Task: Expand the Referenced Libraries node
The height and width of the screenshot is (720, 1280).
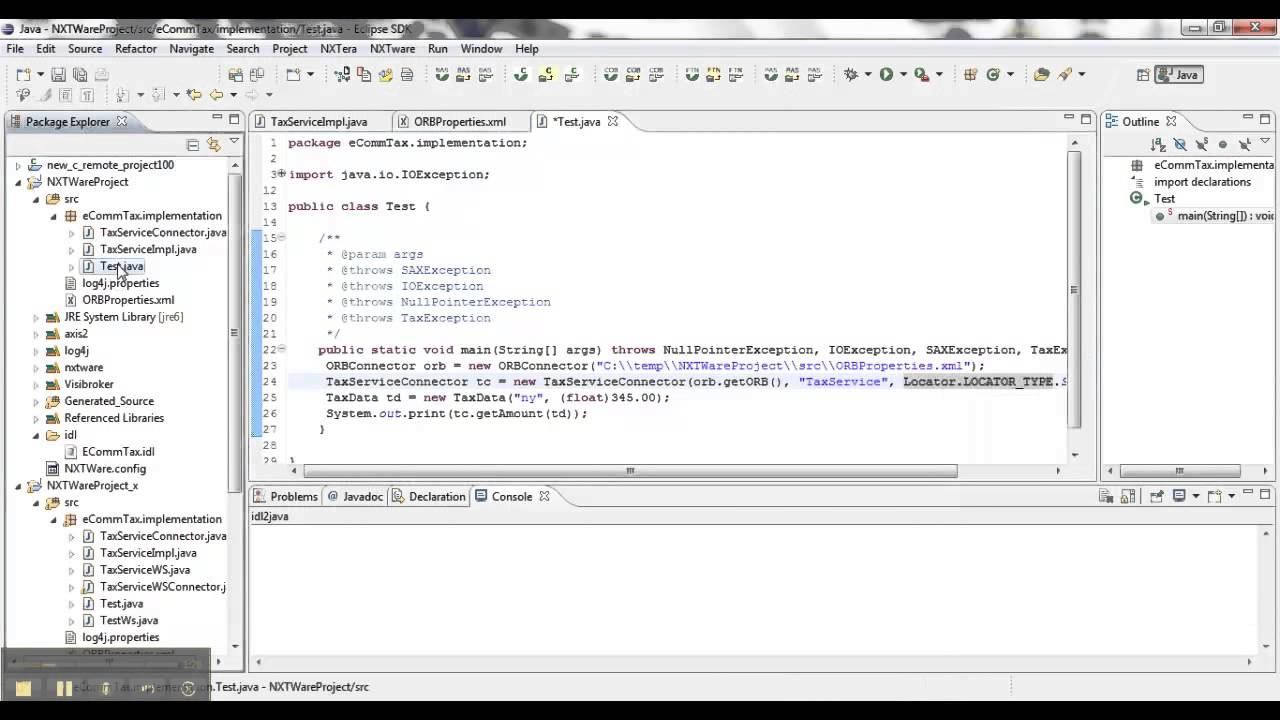Action: coord(36,418)
